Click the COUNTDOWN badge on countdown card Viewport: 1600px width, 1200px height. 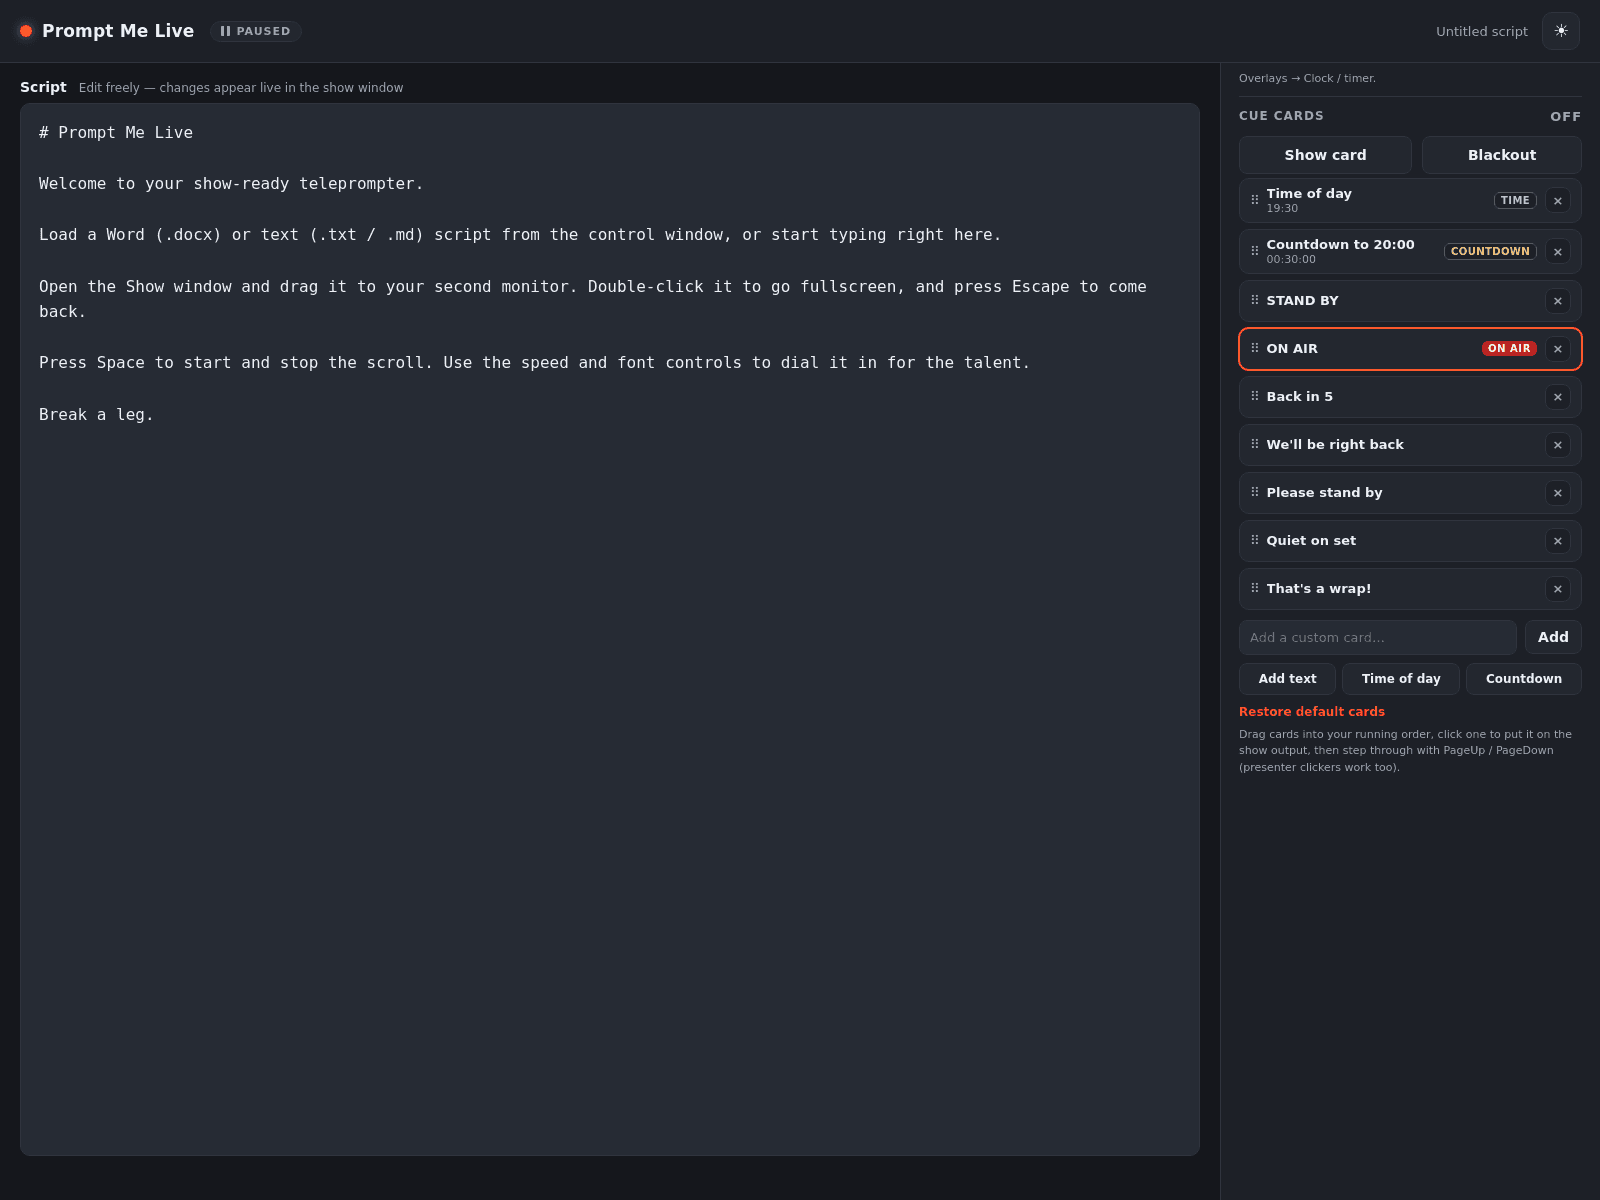pos(1490,251)
